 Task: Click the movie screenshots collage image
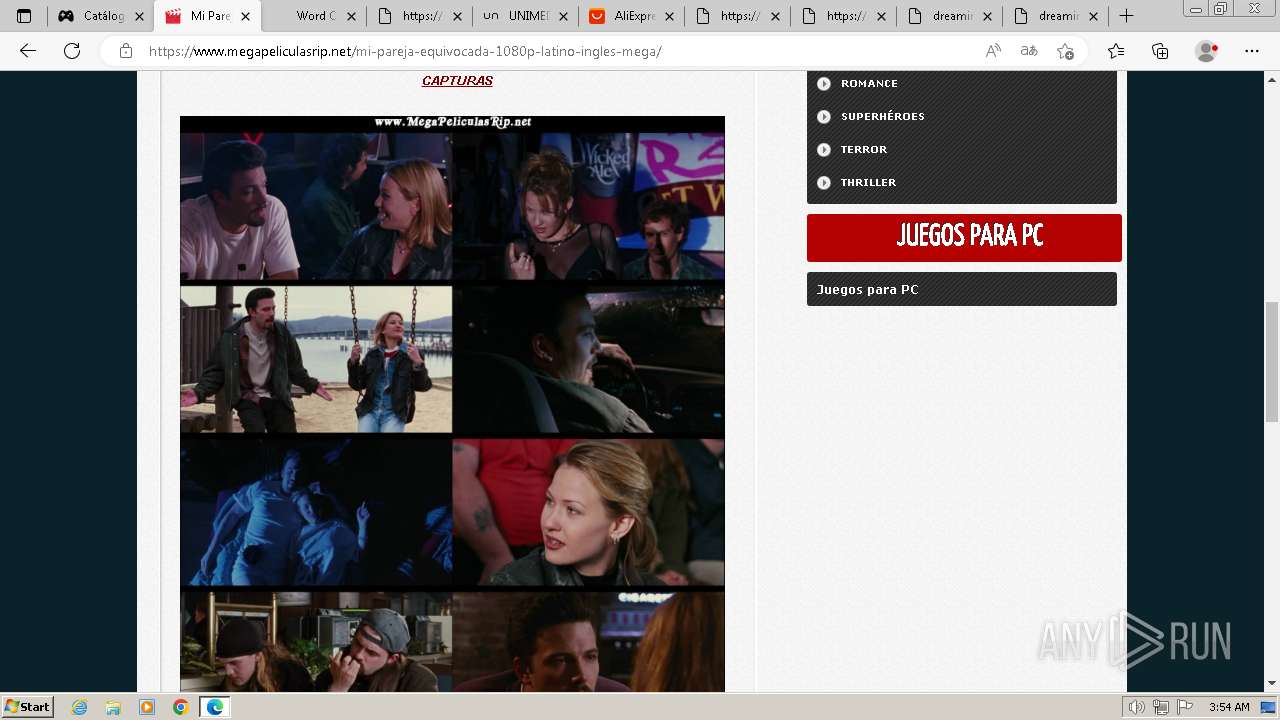tap(452, 404)
